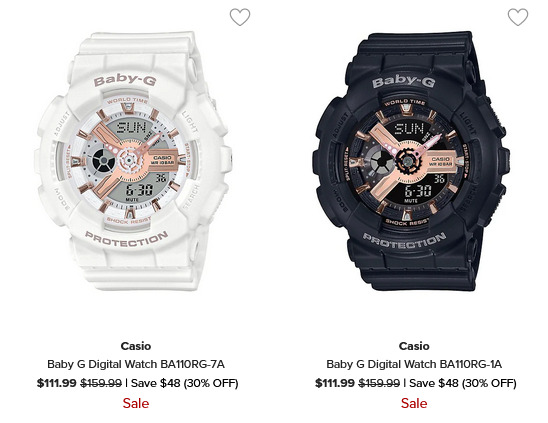This screenshot has height=423, width=548.
Task: Click crossed-out $159.99 price under black watch
Action: (379, 383)
